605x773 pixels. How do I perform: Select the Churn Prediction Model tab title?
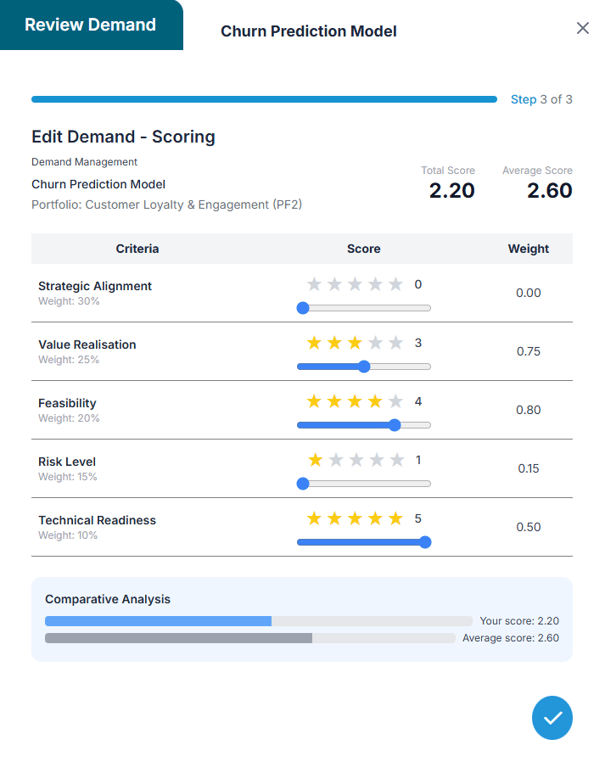[x=308, y=31]
